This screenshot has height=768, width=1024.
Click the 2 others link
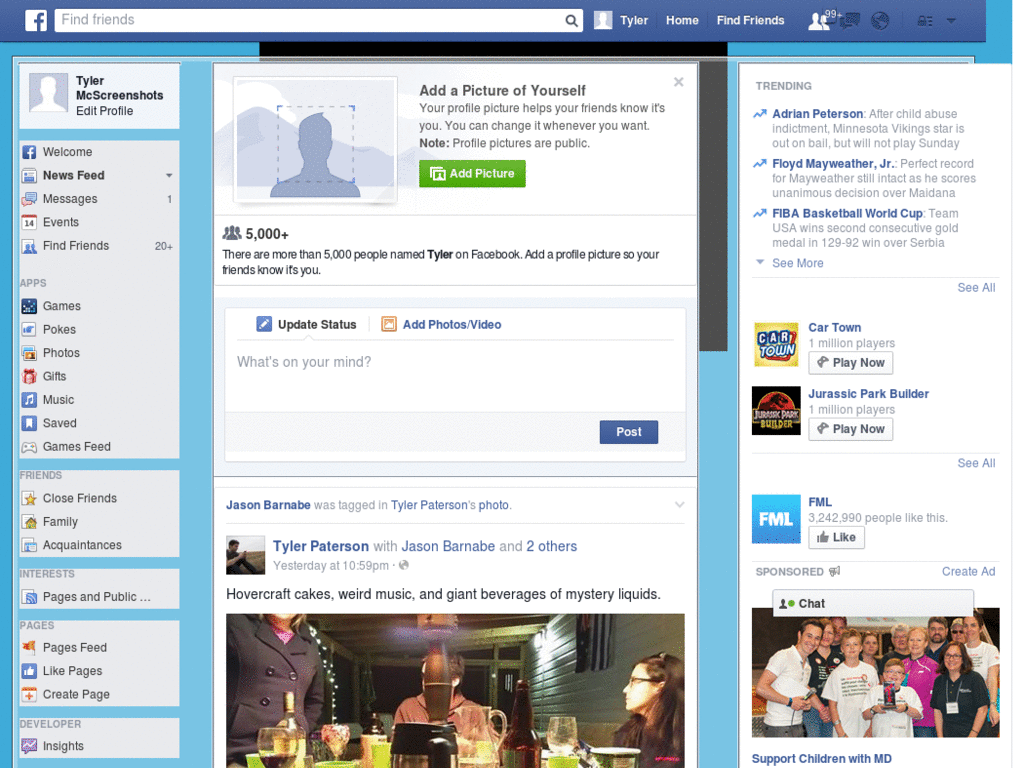[x=552, y=546]
